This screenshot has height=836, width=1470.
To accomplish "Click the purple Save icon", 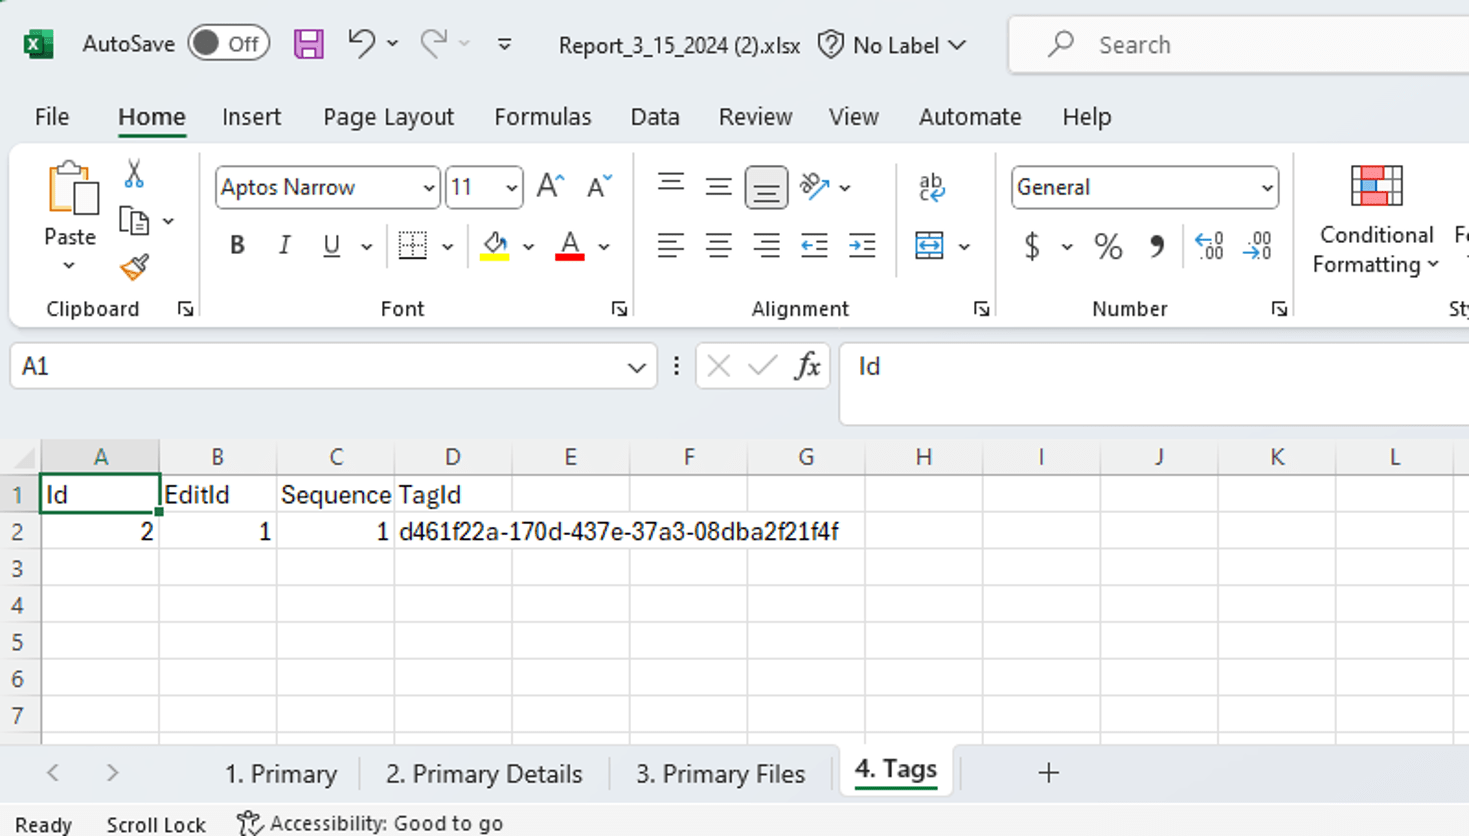I will point(308,44).
